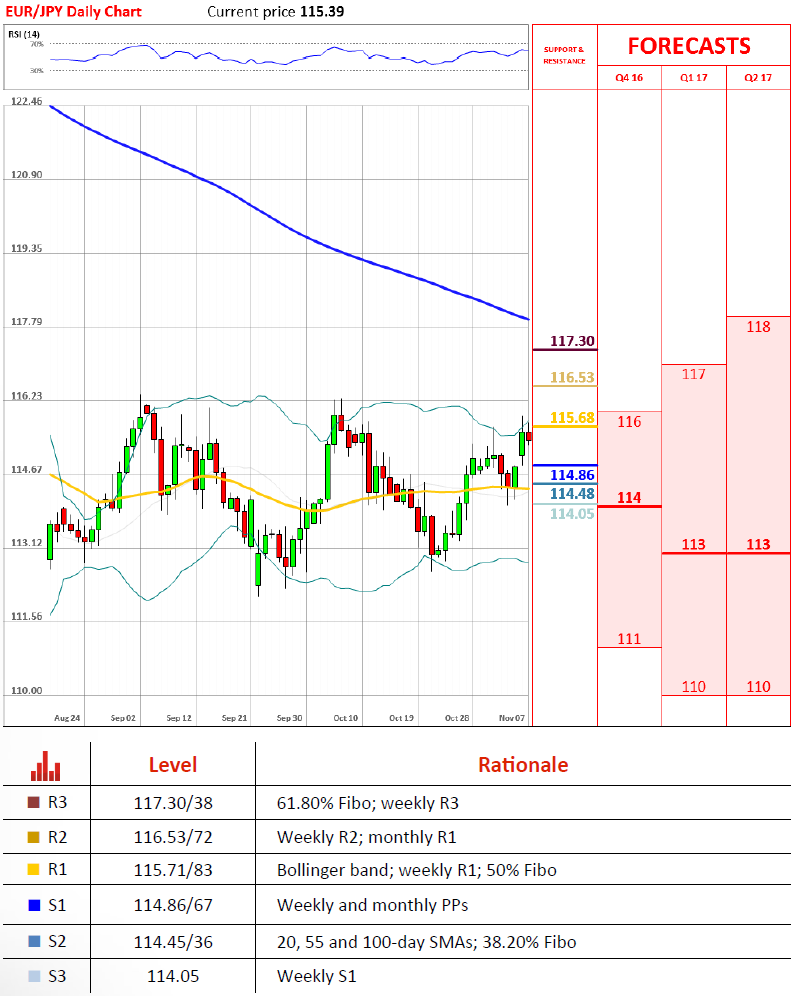Click the Oct 10 date axis label
The image size is (801, 996).
point(346,718)
